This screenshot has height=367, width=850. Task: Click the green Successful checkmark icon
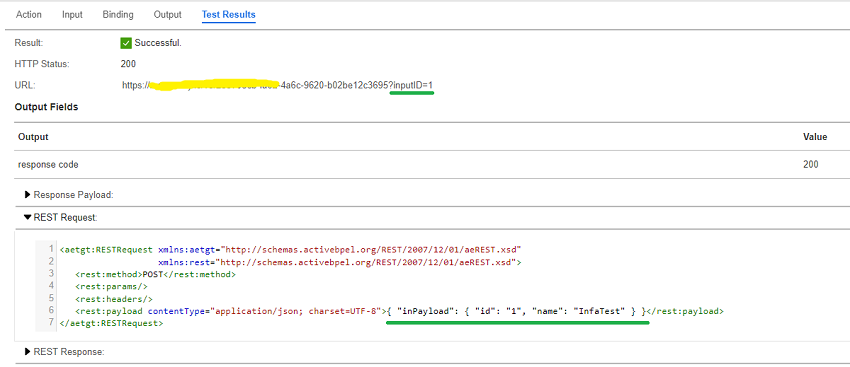pyautogui.click(x=126, y=43)
